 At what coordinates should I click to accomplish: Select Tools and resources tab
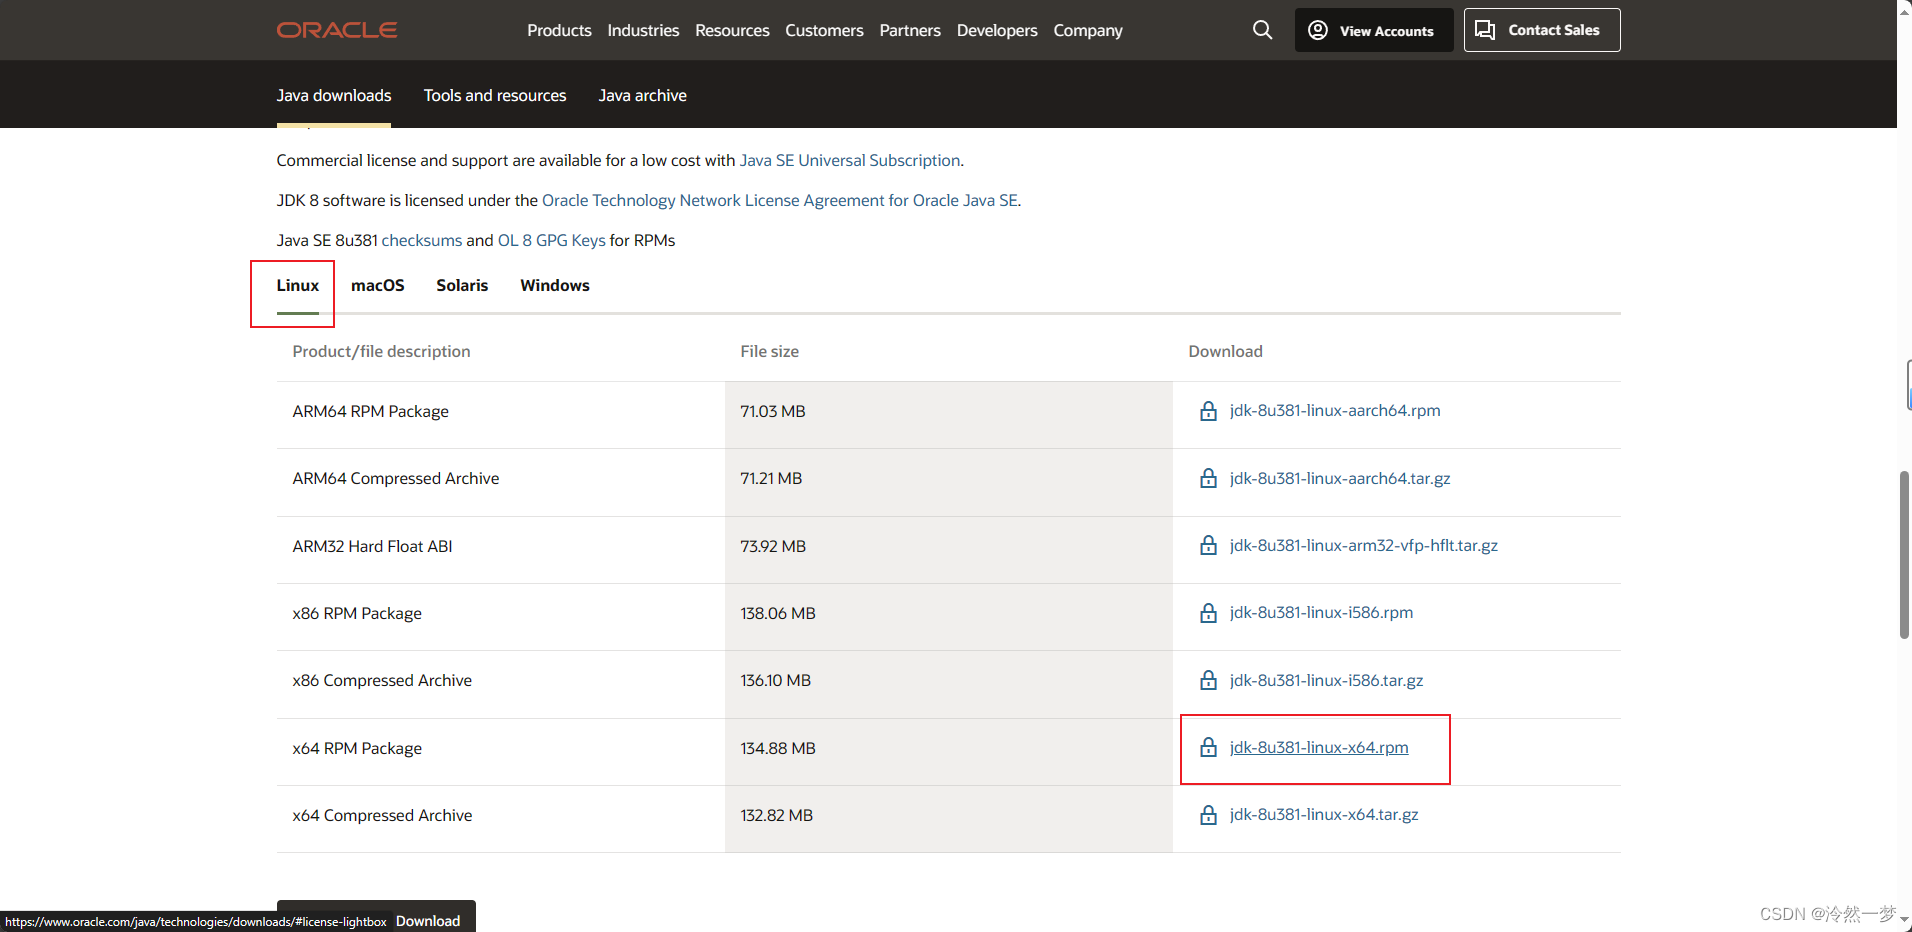[x=495, y=95]
